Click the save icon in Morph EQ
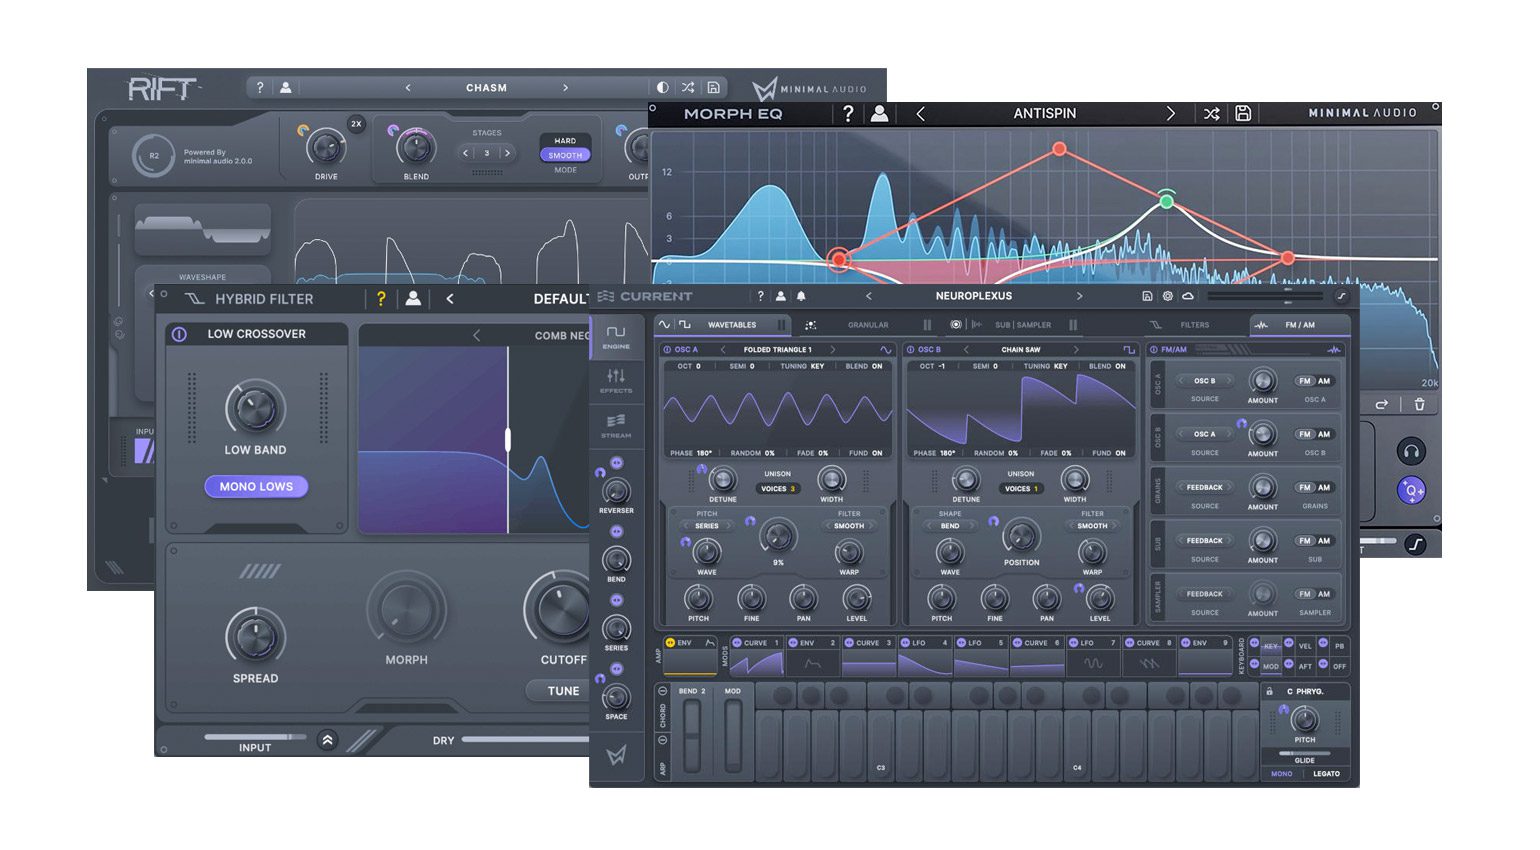Image resolution: width=1540 pixels, height=850 pixels. (x=1243, y=114)
